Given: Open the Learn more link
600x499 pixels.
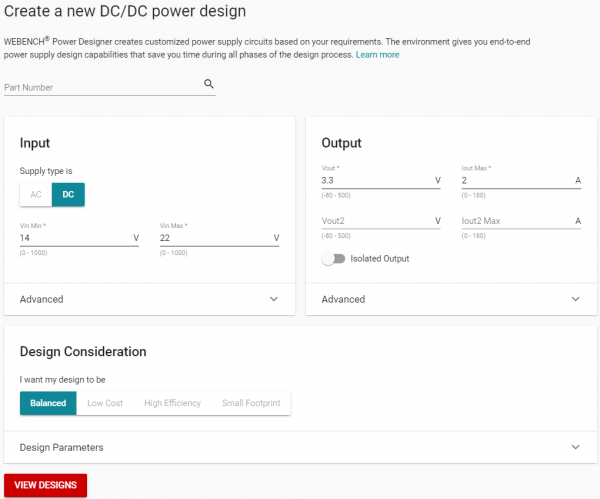Looking at the screenshot, I should [377, 55].
